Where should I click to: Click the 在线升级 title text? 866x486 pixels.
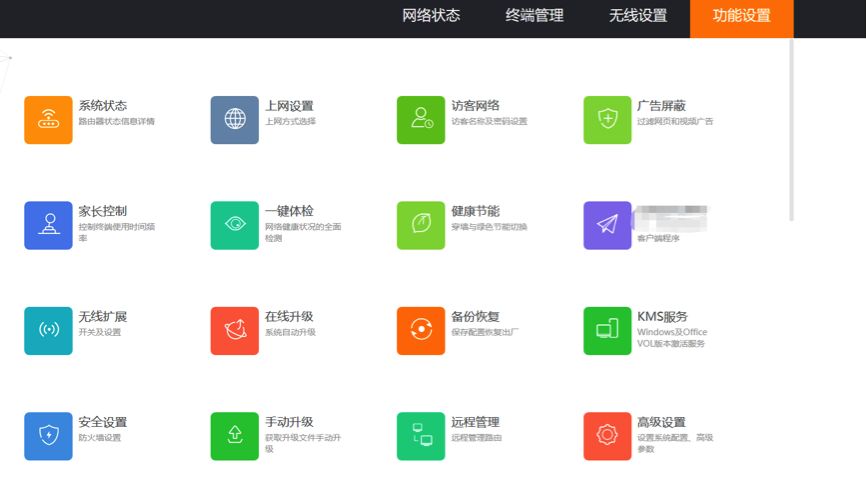click(289, 316)
